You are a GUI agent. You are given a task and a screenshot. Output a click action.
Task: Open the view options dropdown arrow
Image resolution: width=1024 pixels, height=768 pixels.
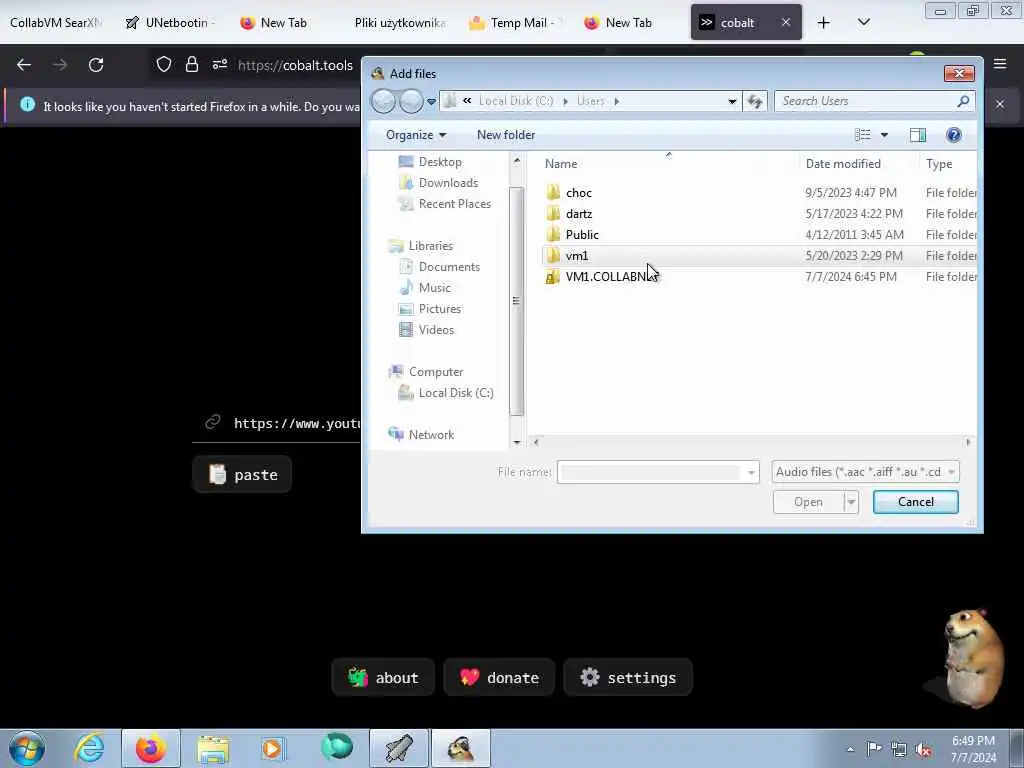pyautogui.click(x=884, y=135)
